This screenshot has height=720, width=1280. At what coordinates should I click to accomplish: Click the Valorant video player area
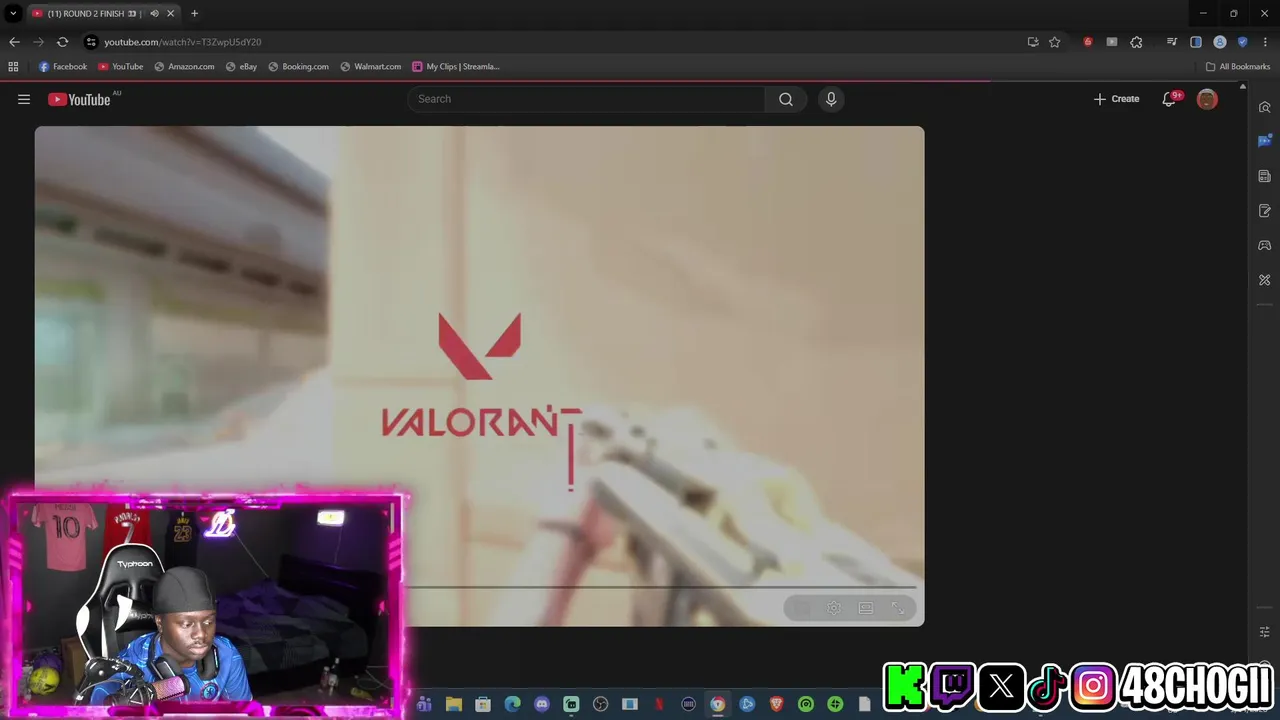480,376
